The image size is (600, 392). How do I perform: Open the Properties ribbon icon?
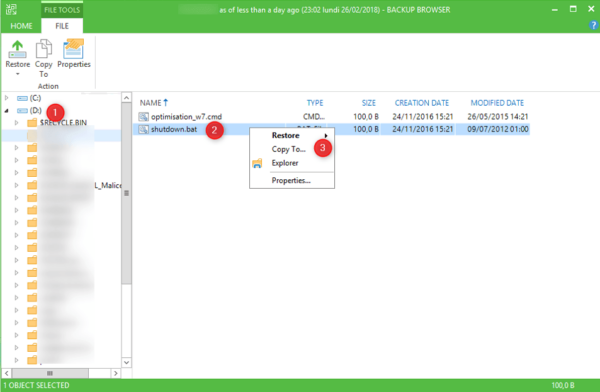click(x=73, y=49)
